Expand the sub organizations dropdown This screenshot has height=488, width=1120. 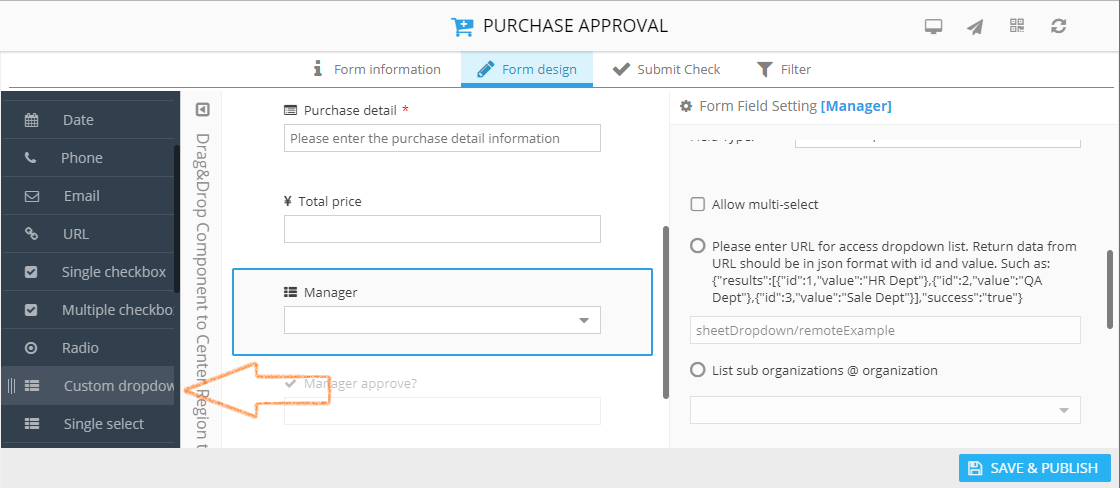(x=884, y=410)
